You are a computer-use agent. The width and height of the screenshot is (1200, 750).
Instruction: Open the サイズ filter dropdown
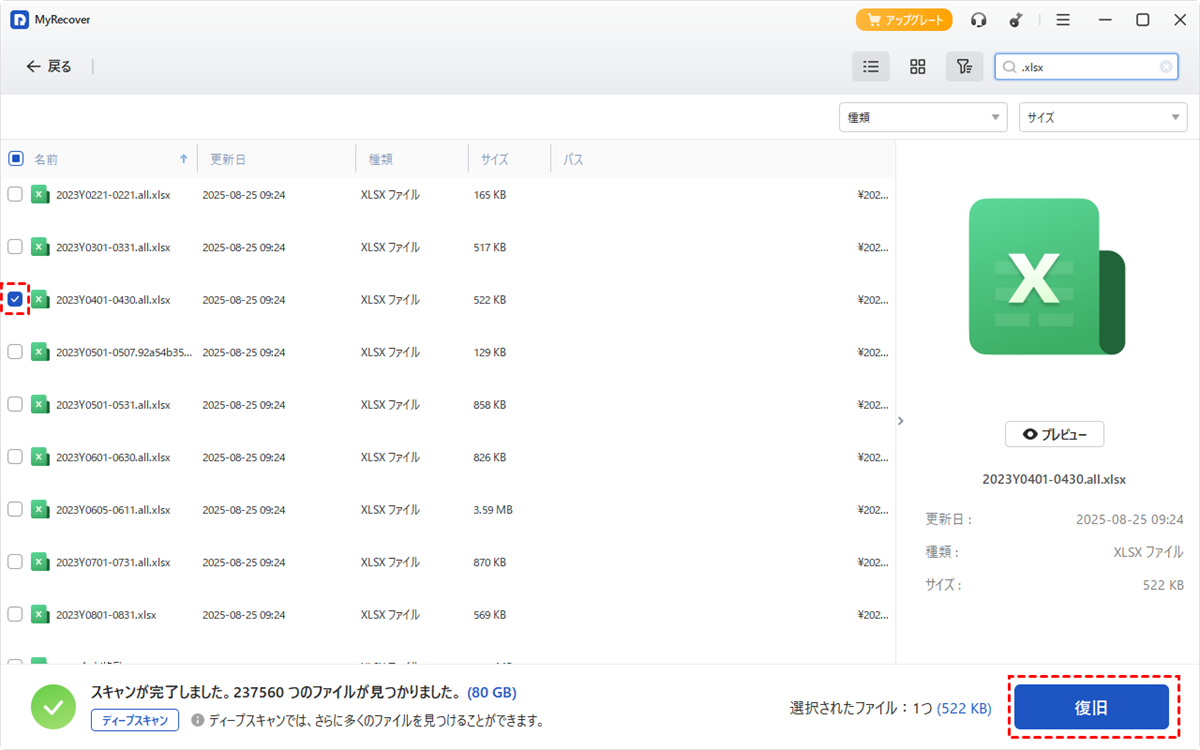coord(1103,117)
